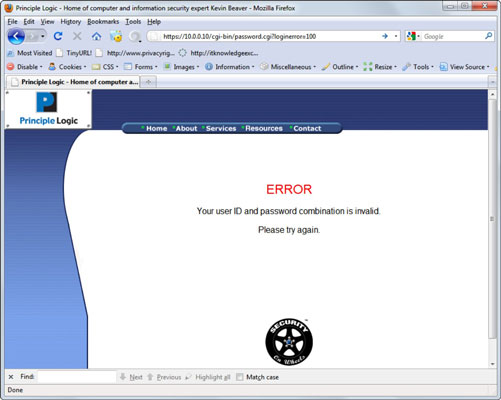Click the Security On Wheels logo
The height and width of the screenshot is (400, 501).
tap(289, 342)
